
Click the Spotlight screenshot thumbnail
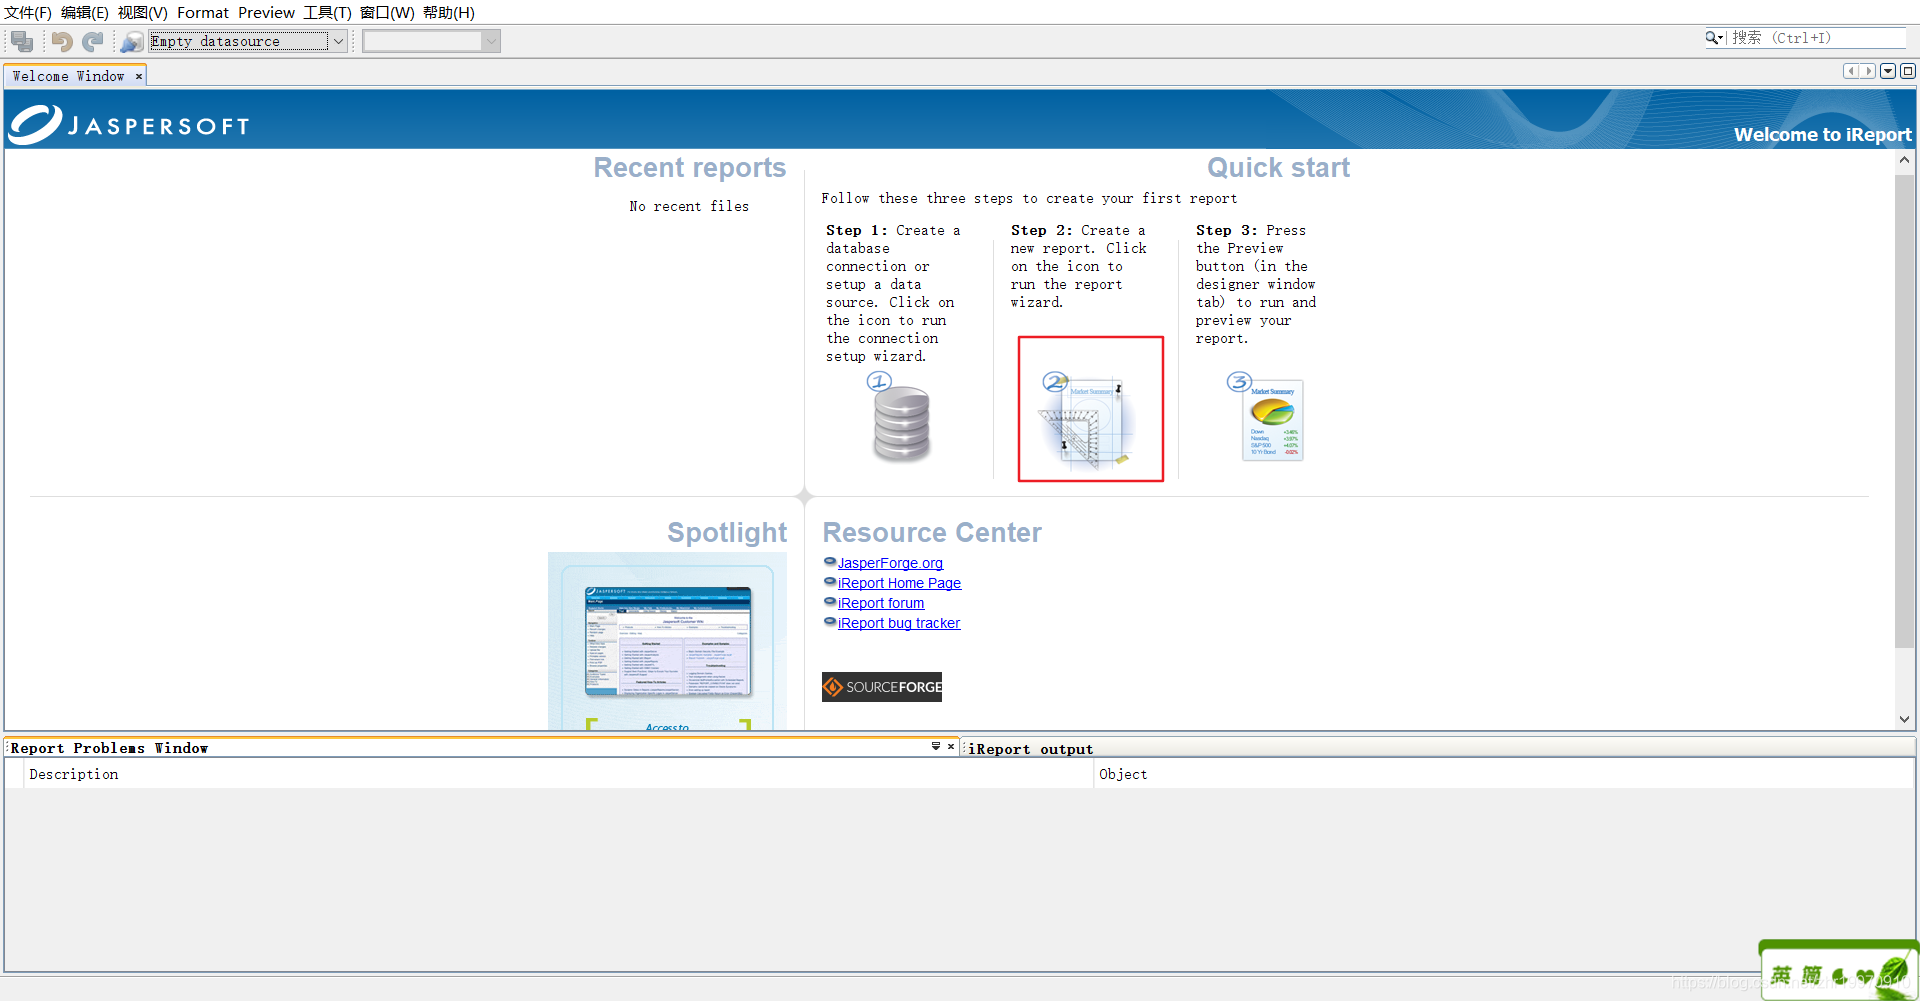[x=667, y=641]
